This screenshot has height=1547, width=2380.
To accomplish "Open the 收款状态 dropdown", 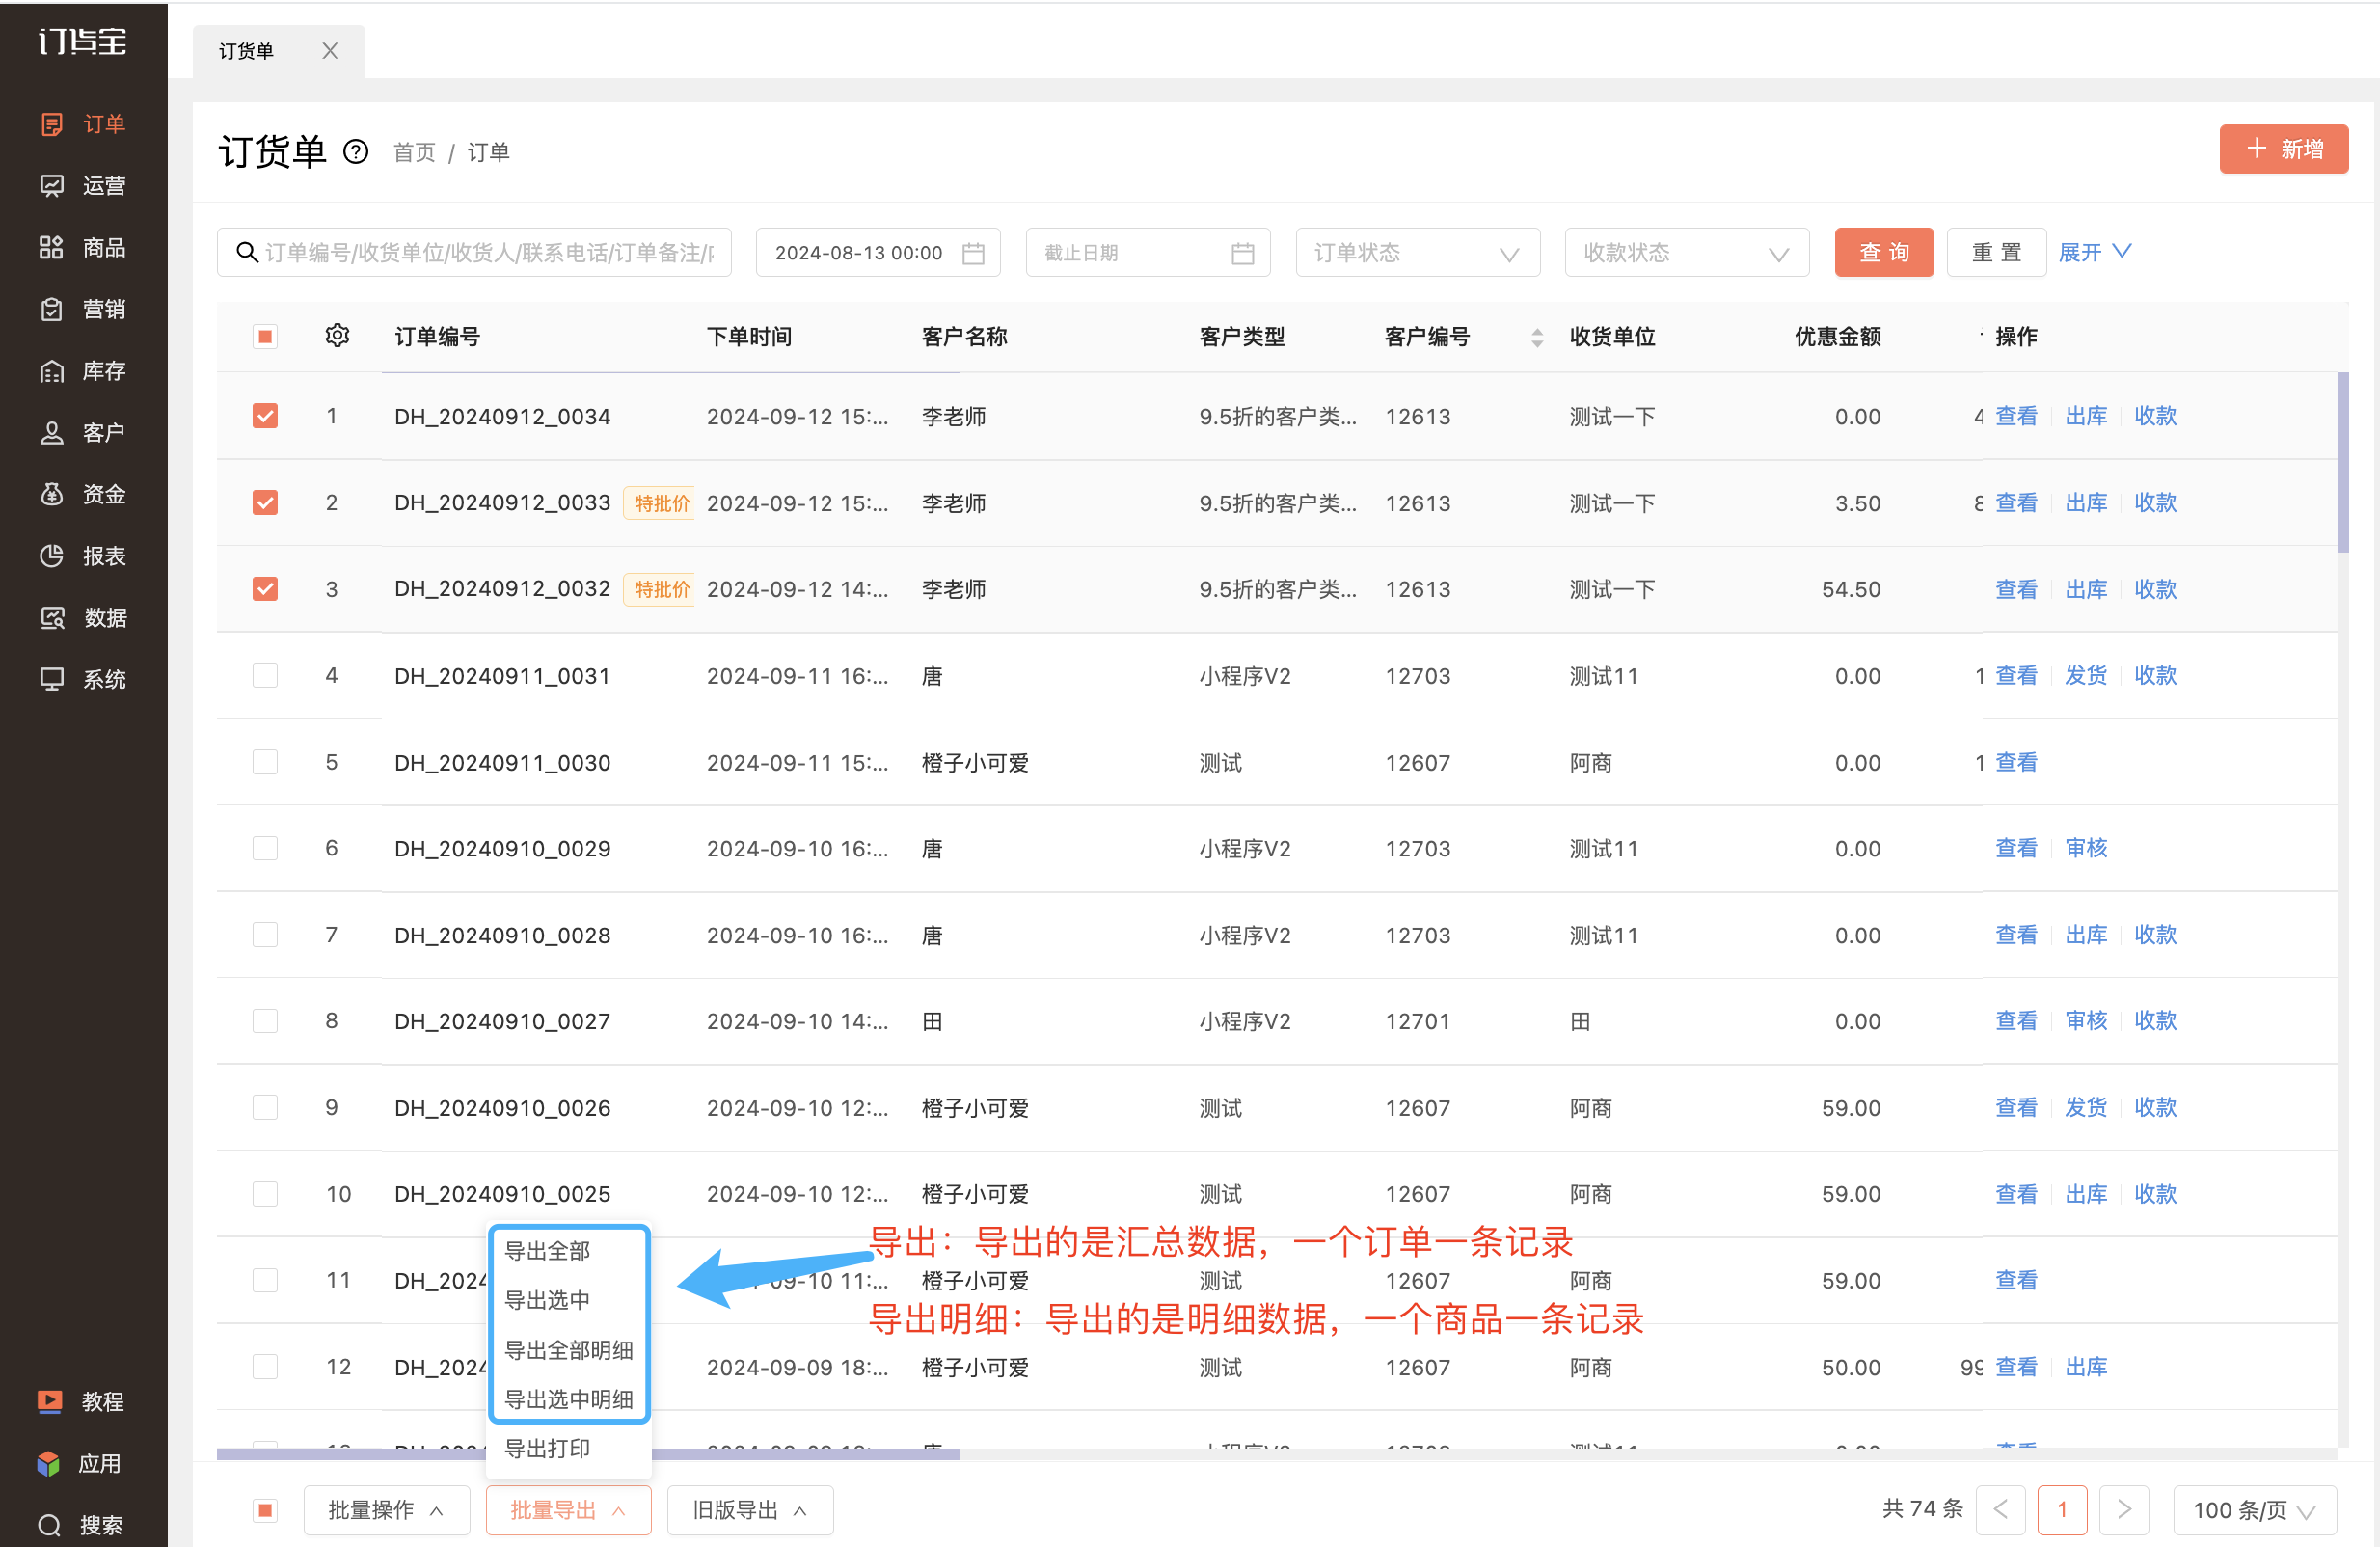I will (1686, 253).
